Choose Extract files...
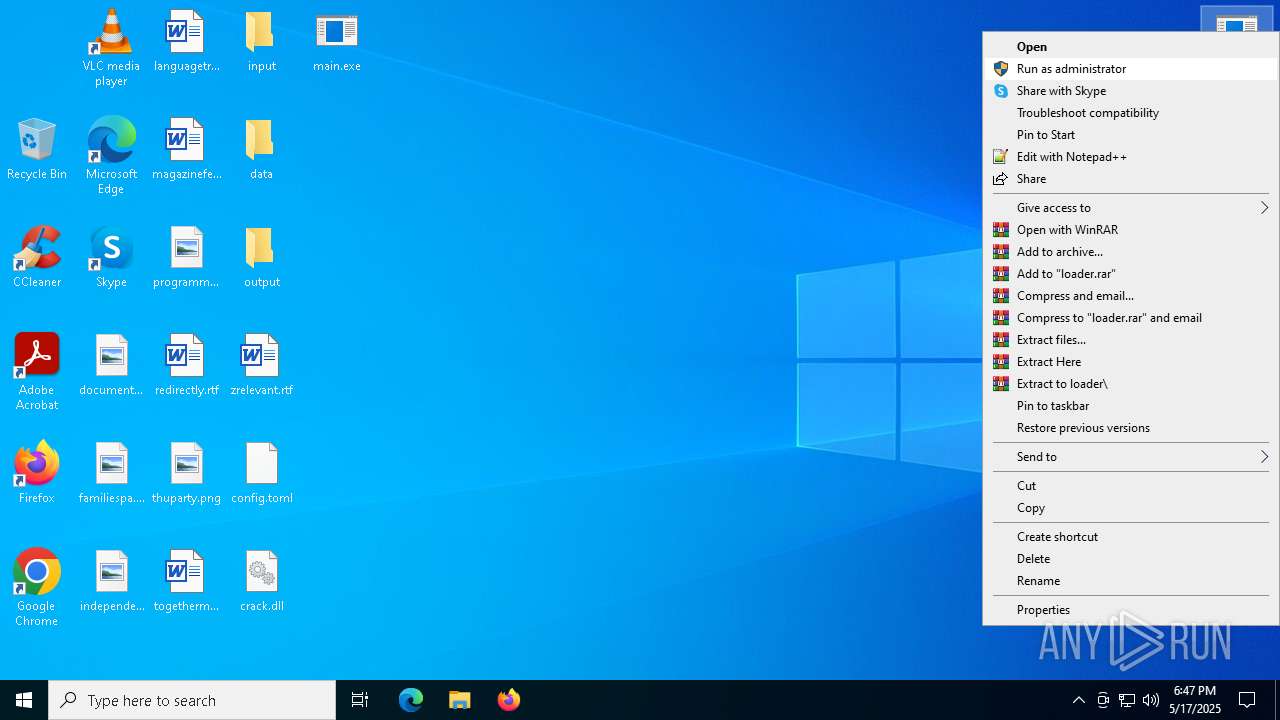Viewport: 1280px width, 720px height. (x=1130, y=340)
